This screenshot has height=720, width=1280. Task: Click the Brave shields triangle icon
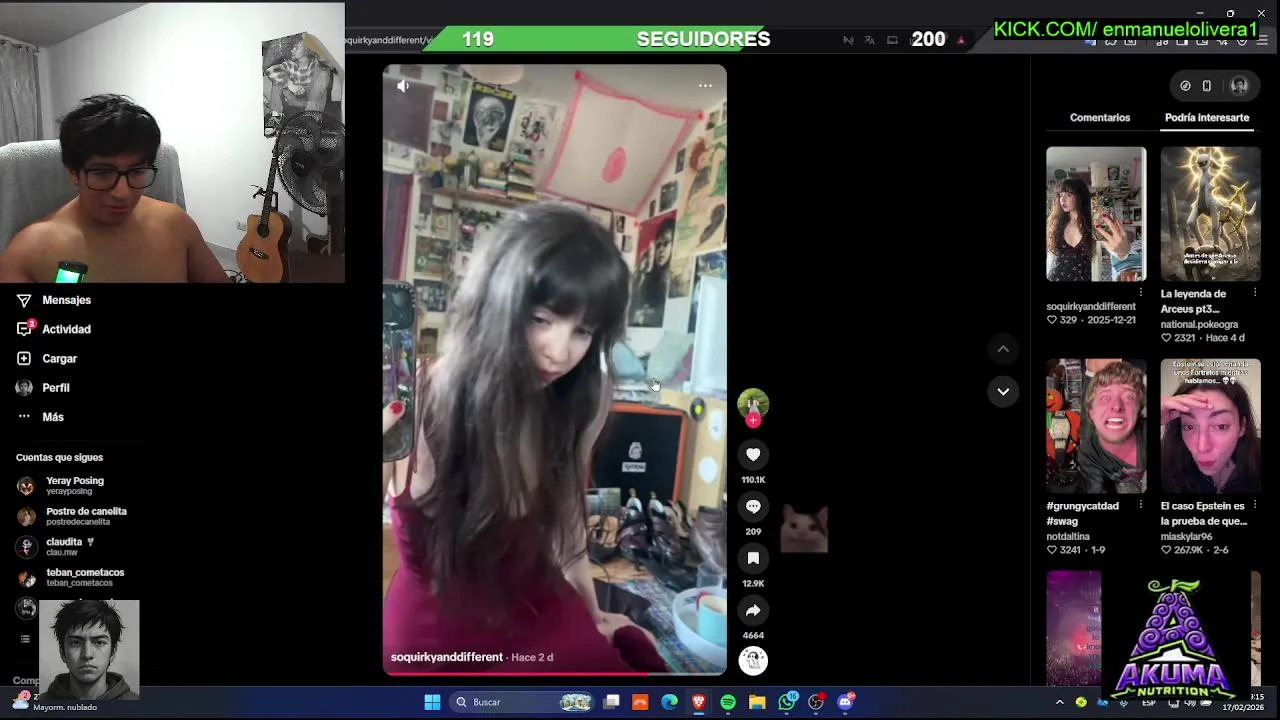click(x=961, y=40)
